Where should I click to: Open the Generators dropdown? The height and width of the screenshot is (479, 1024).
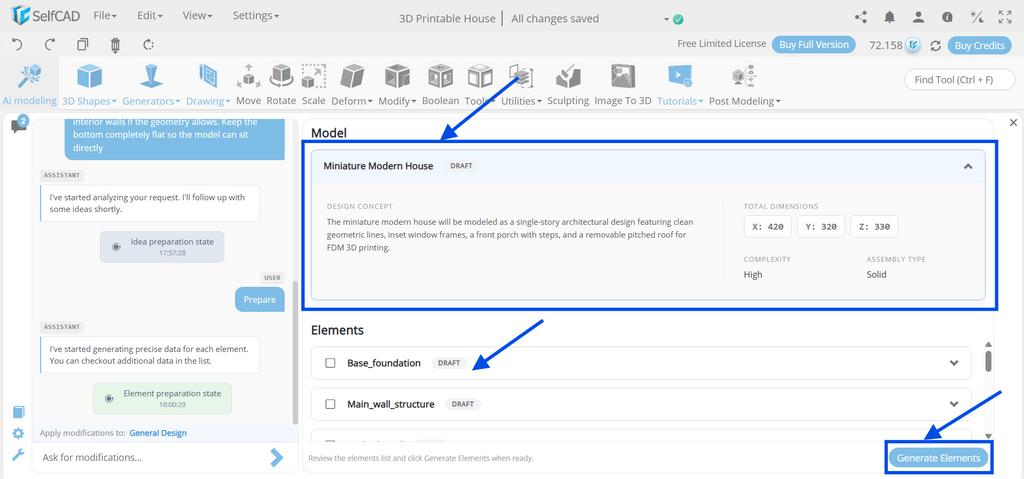(x=152, y=84)
